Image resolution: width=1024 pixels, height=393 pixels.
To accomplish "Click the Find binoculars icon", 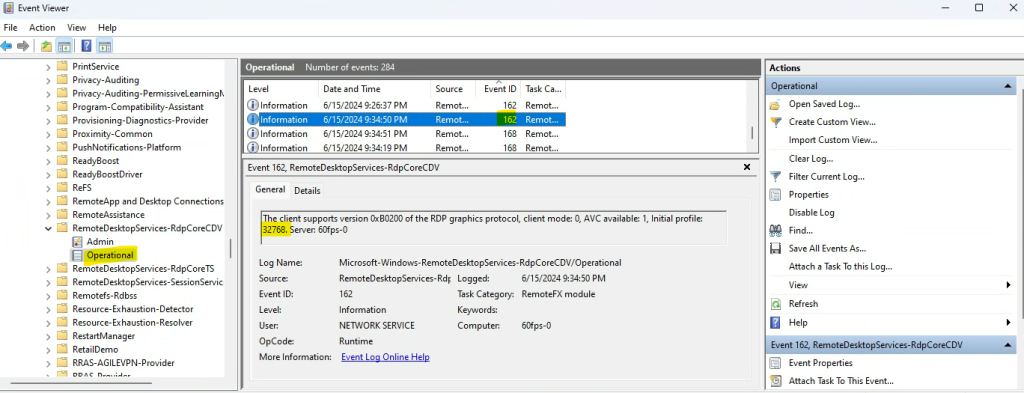I will [775, 230].
